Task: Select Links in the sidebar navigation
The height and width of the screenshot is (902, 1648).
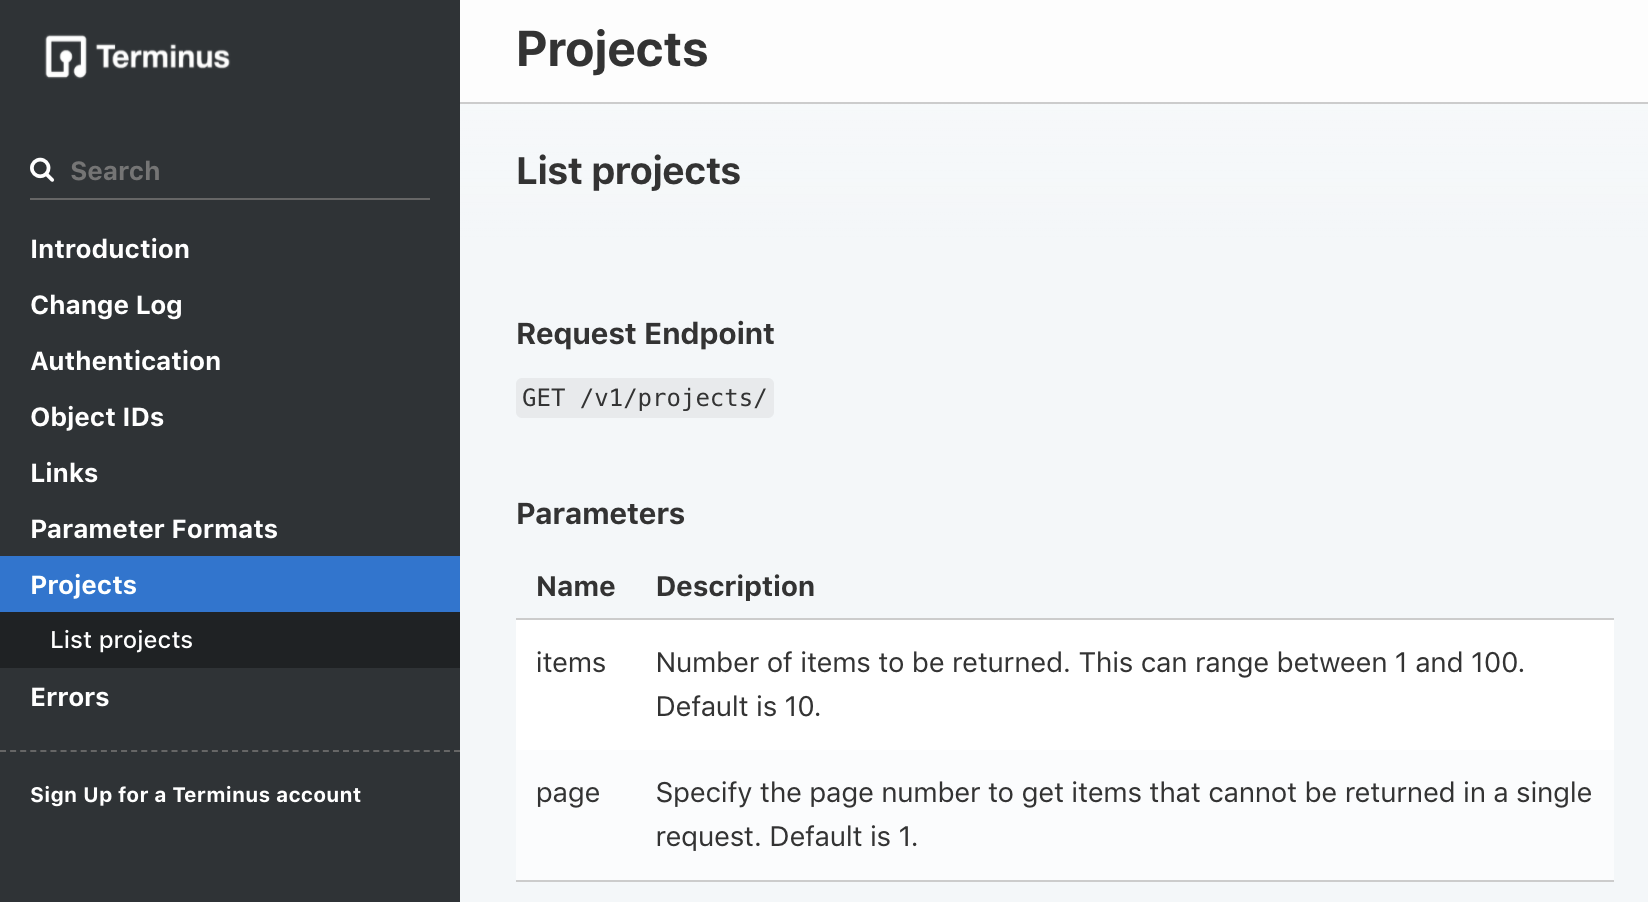Action: tap(64, 473)
